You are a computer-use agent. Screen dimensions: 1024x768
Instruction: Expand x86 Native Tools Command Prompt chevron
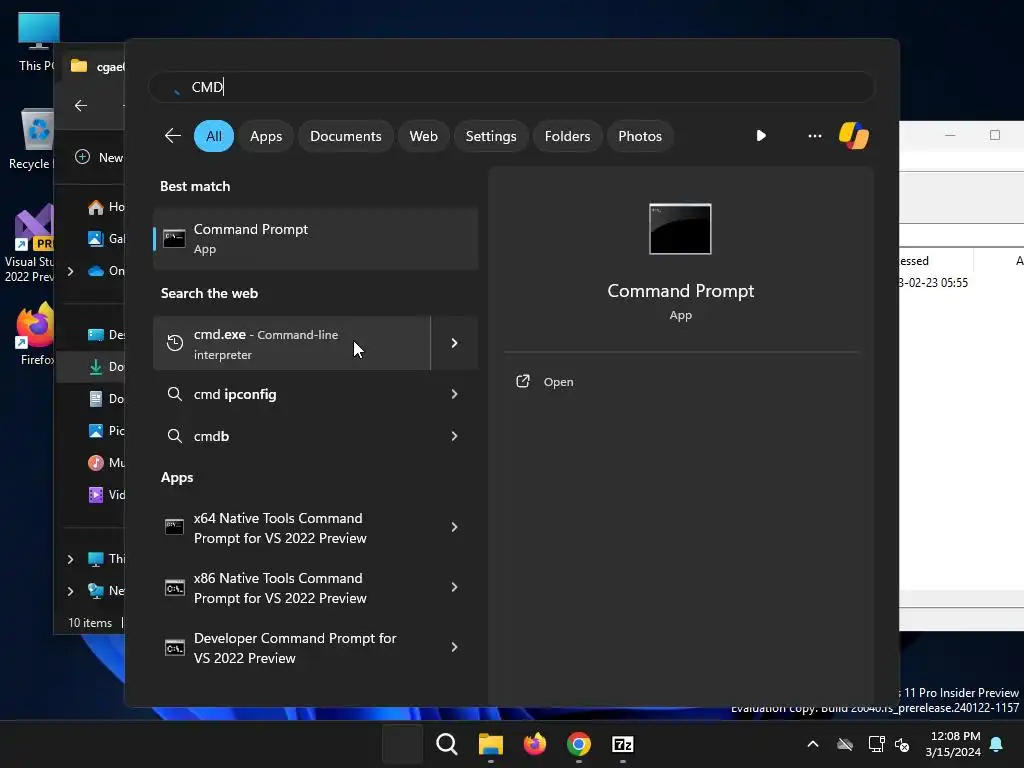[x=455, y=587]
